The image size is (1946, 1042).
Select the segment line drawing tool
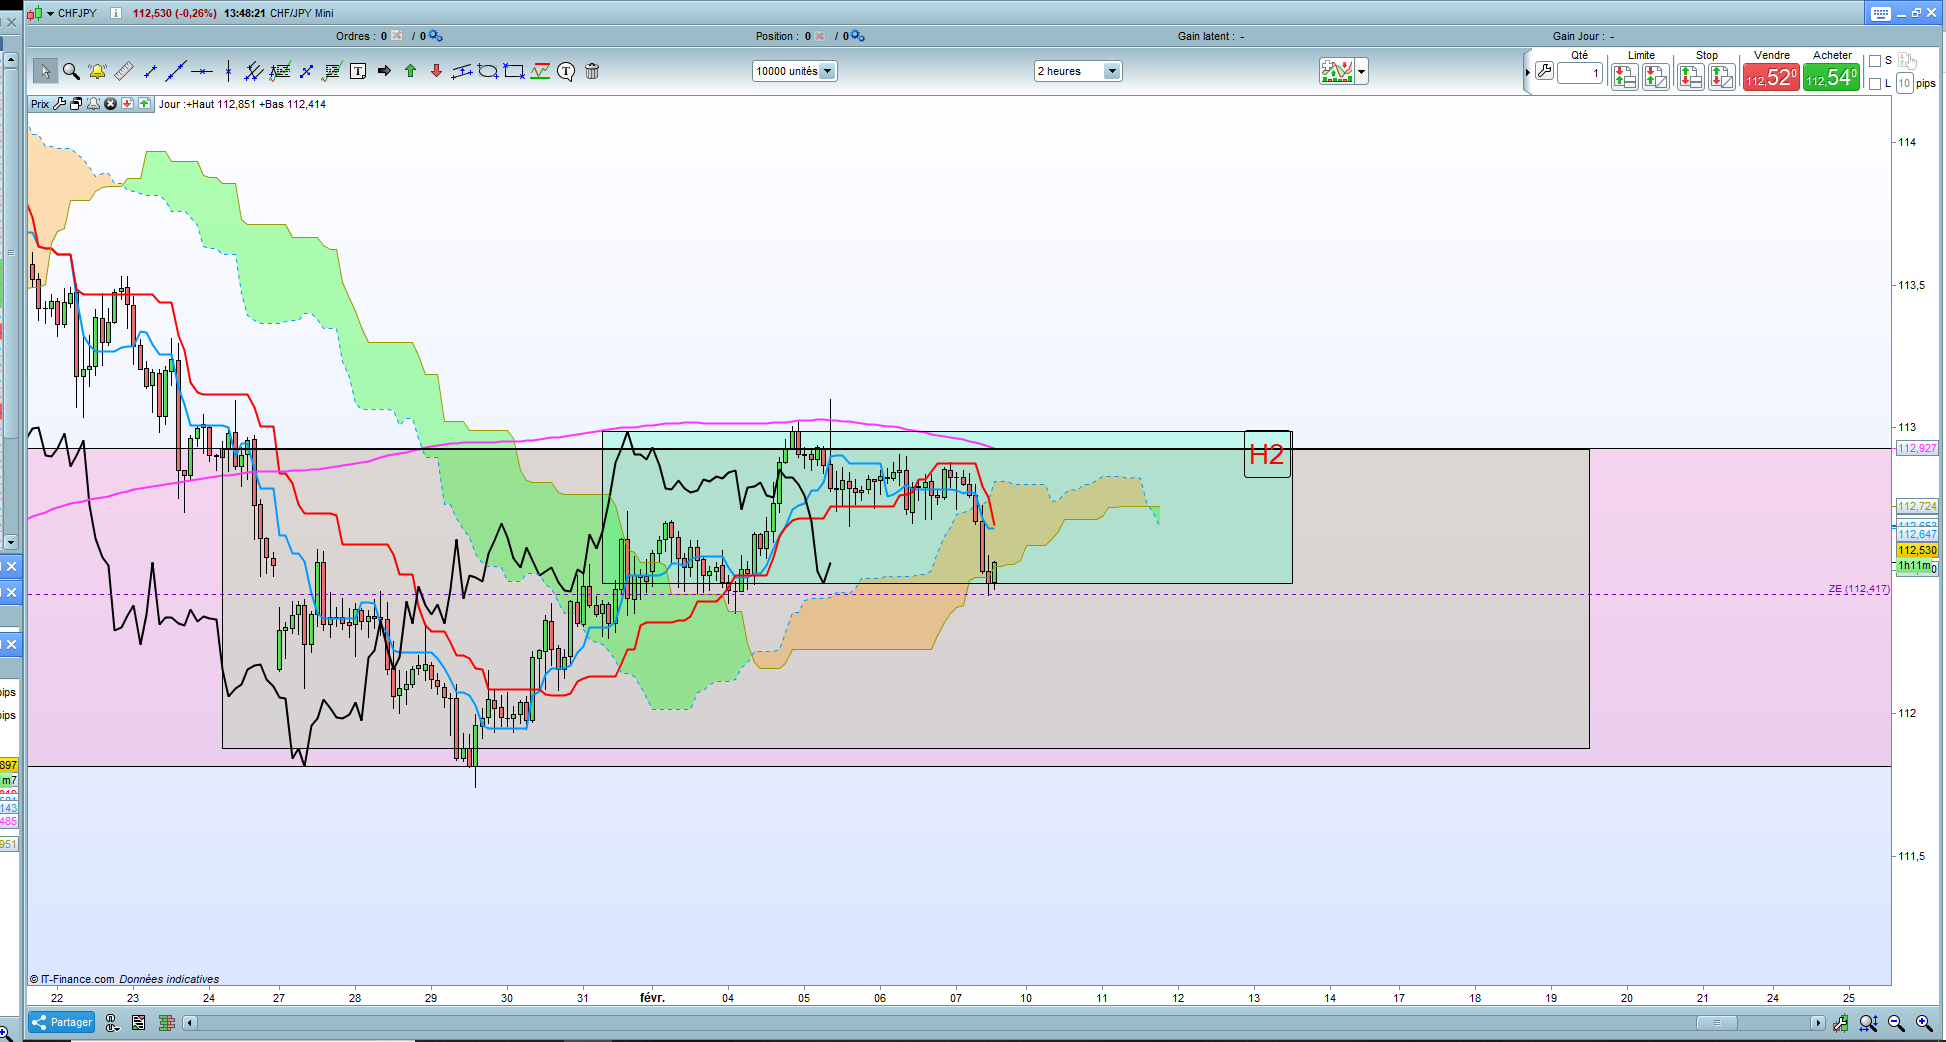click(x=150, y=71)
